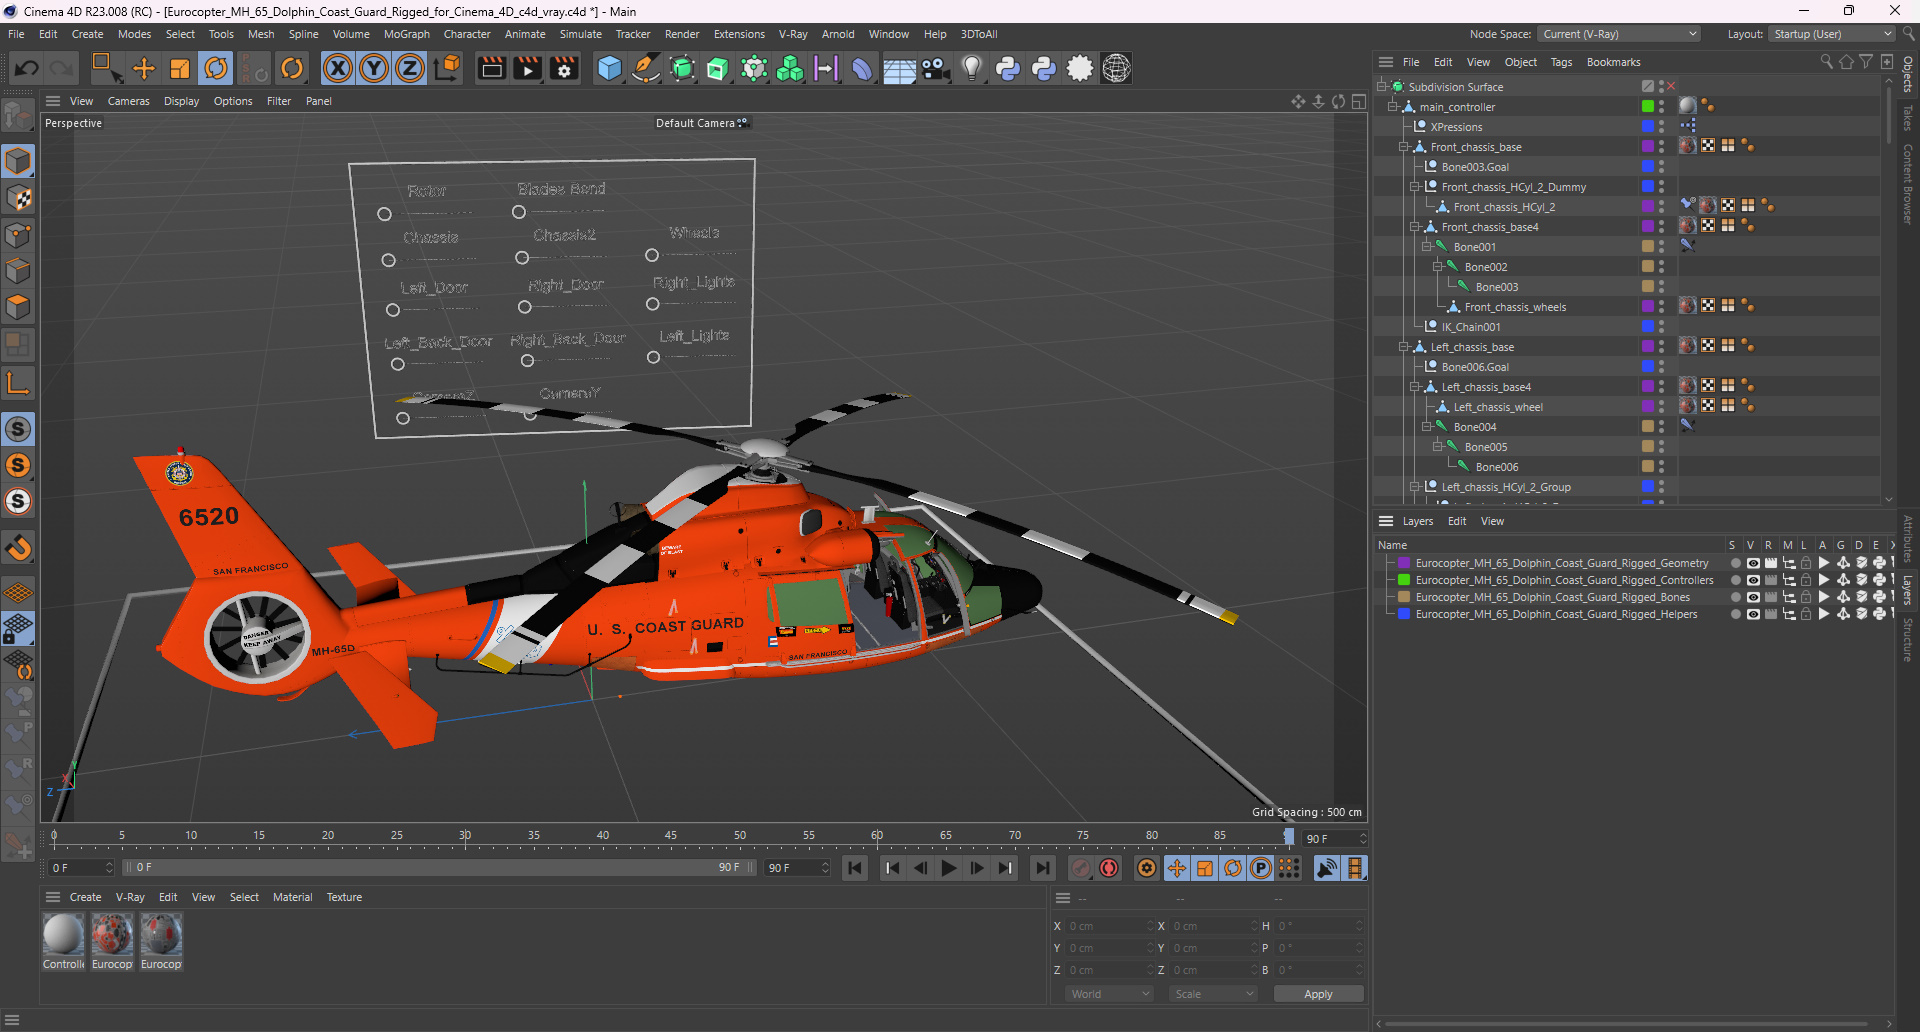Search objects using magnifier icon
This screenshot has height=1032, width=1920.
pos(1826,62)
